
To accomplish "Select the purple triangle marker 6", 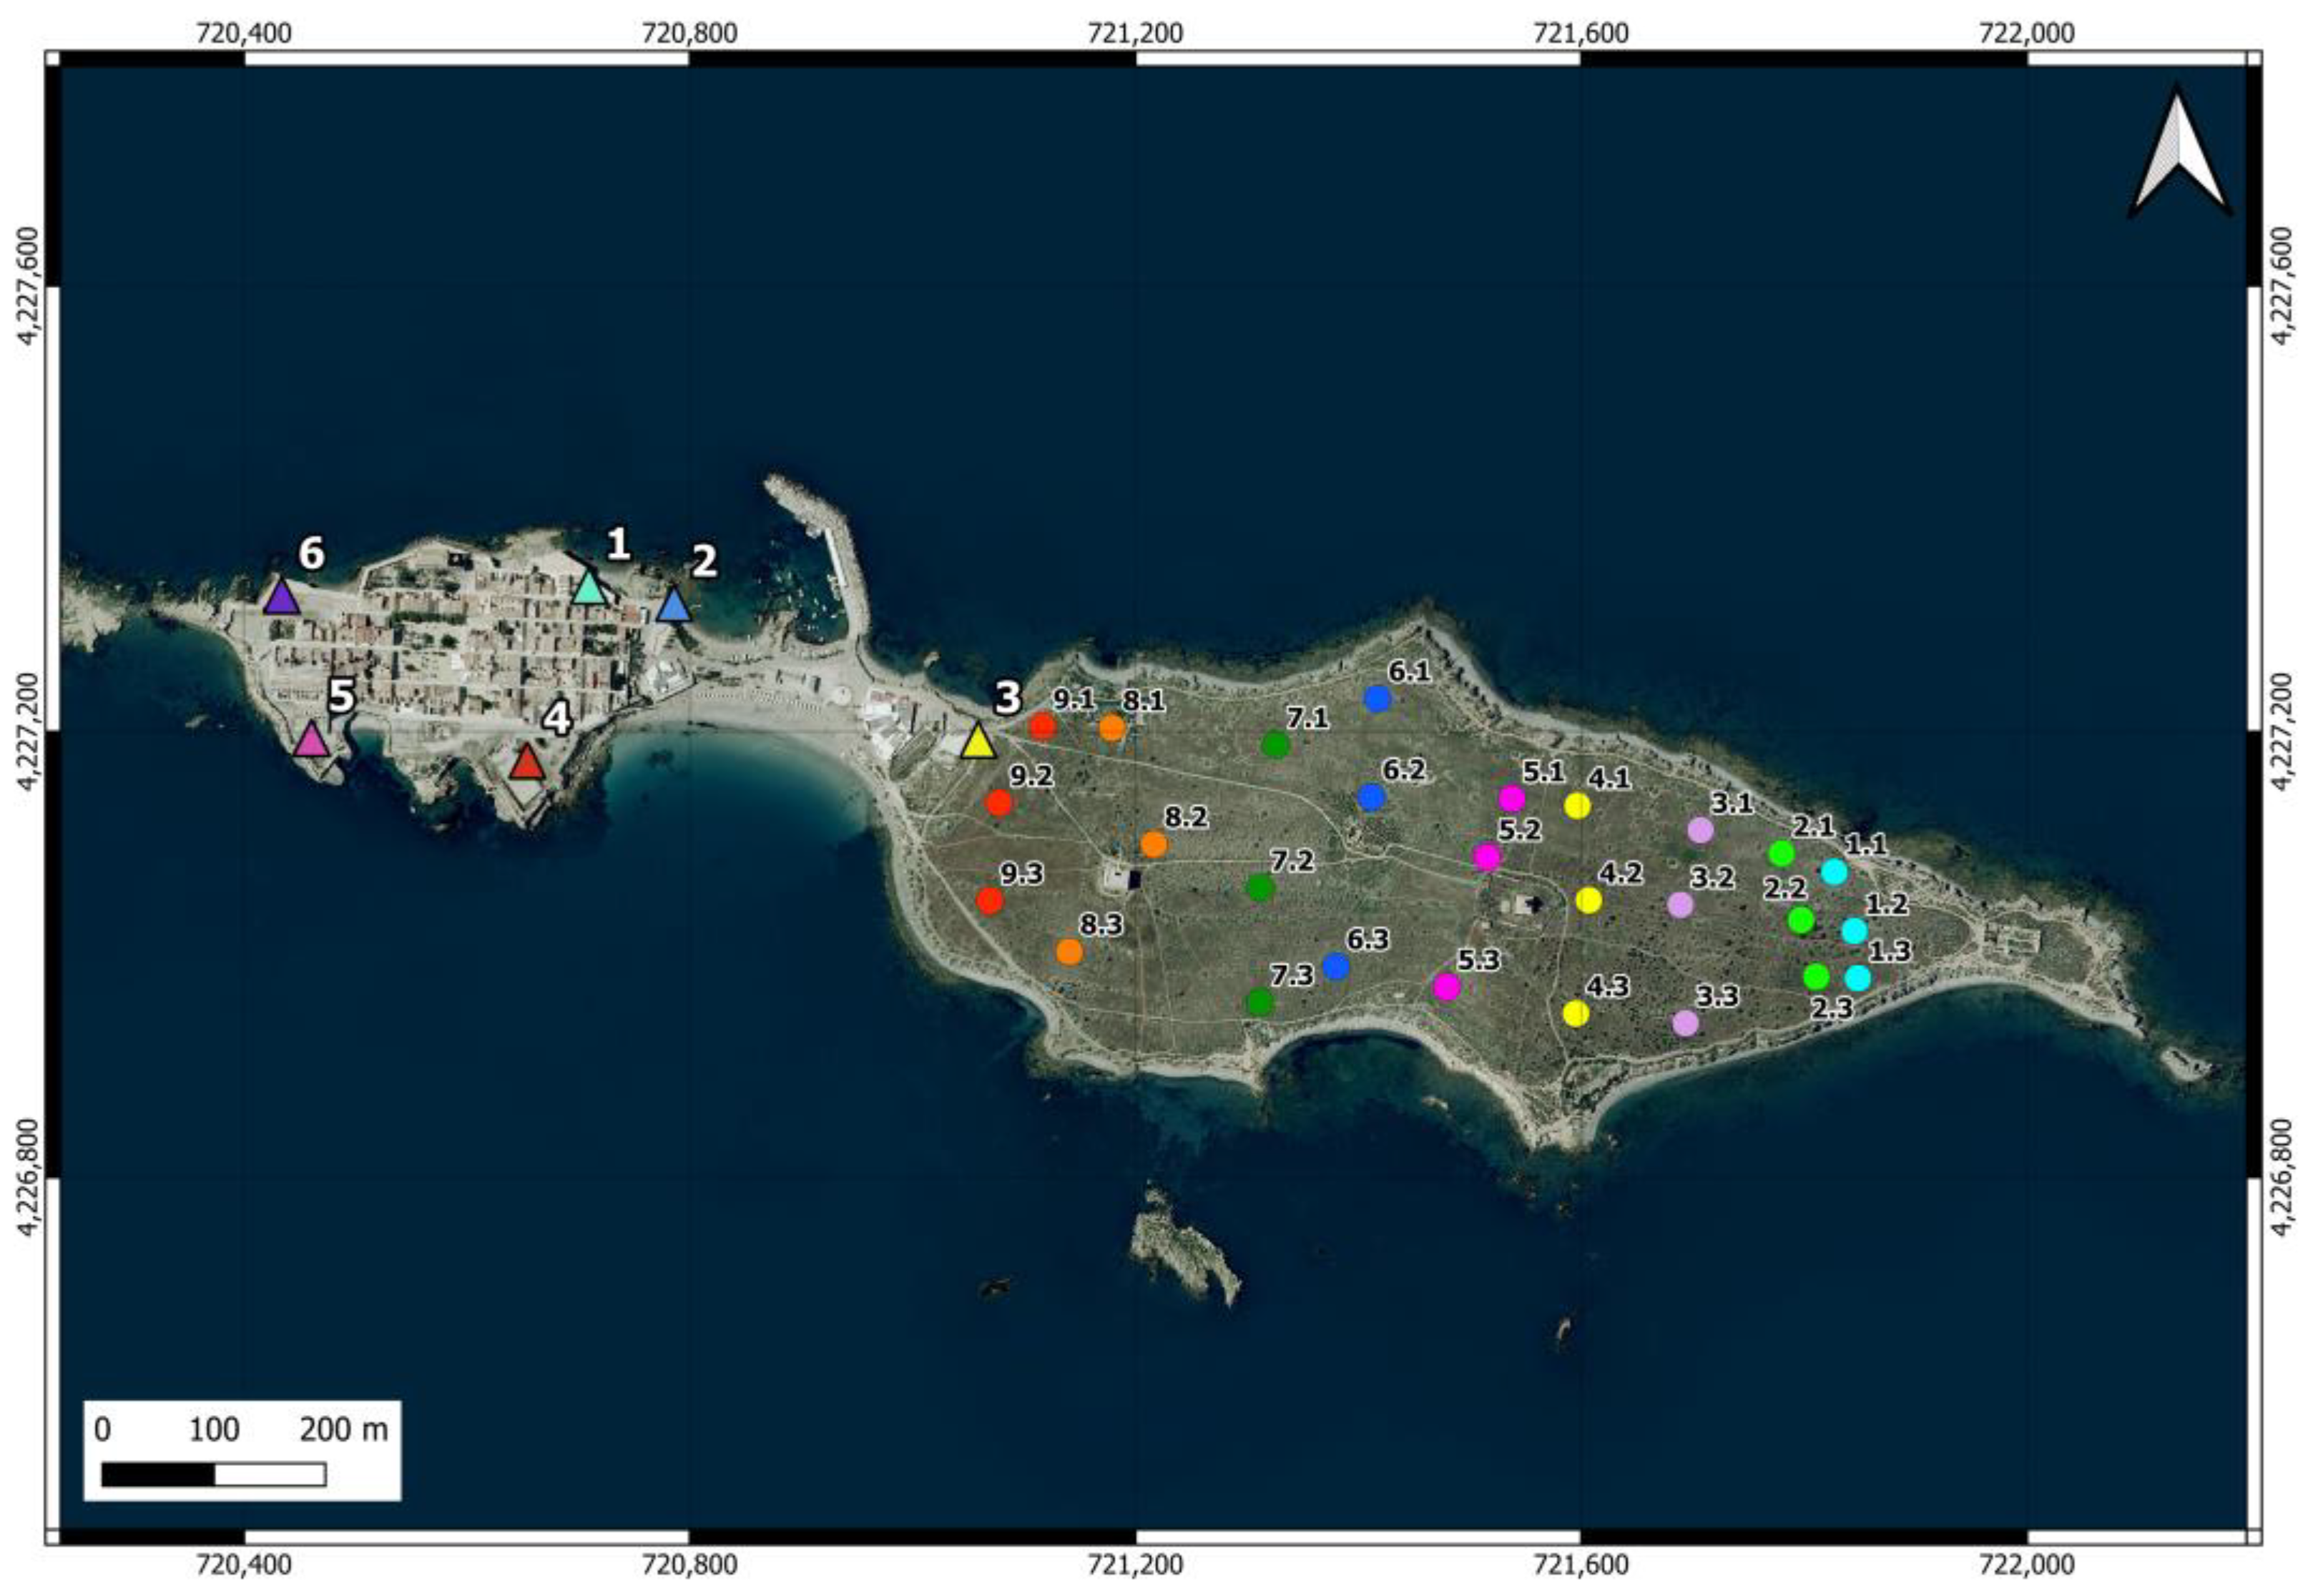I will [x=282, y=599].
